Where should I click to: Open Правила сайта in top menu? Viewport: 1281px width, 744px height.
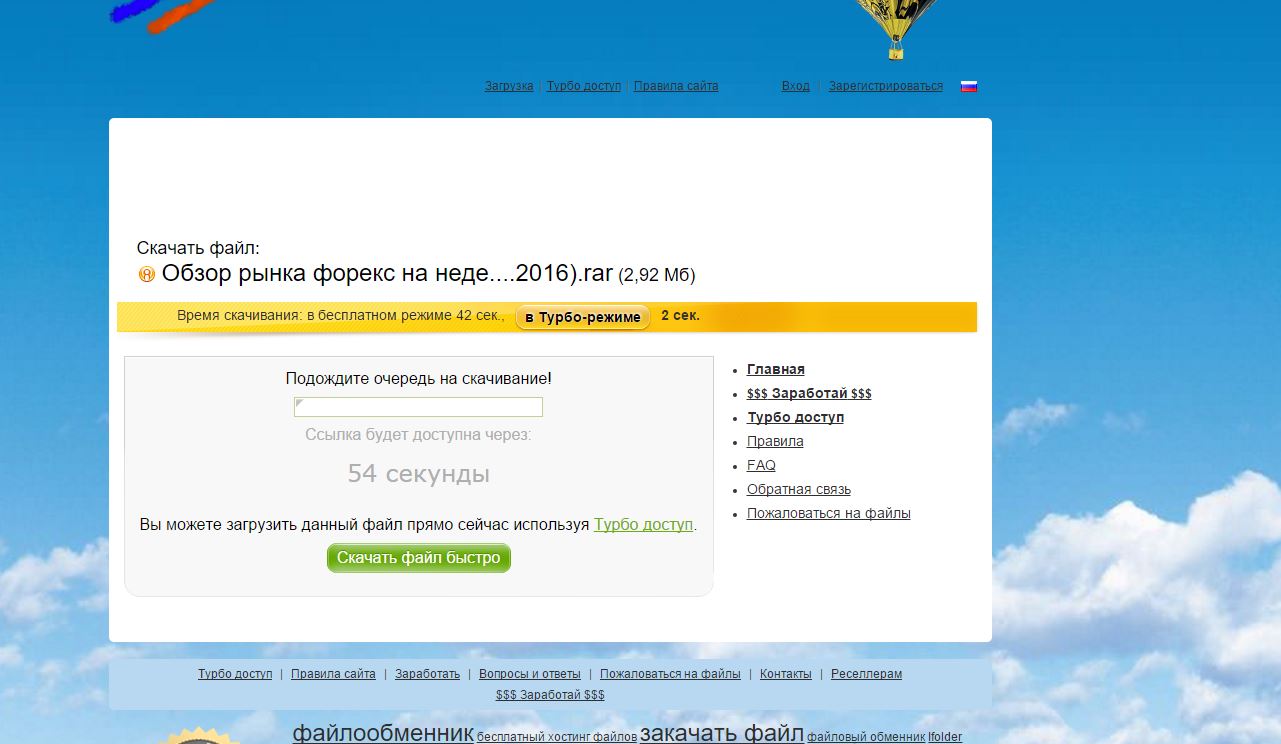tap(676, 86)
